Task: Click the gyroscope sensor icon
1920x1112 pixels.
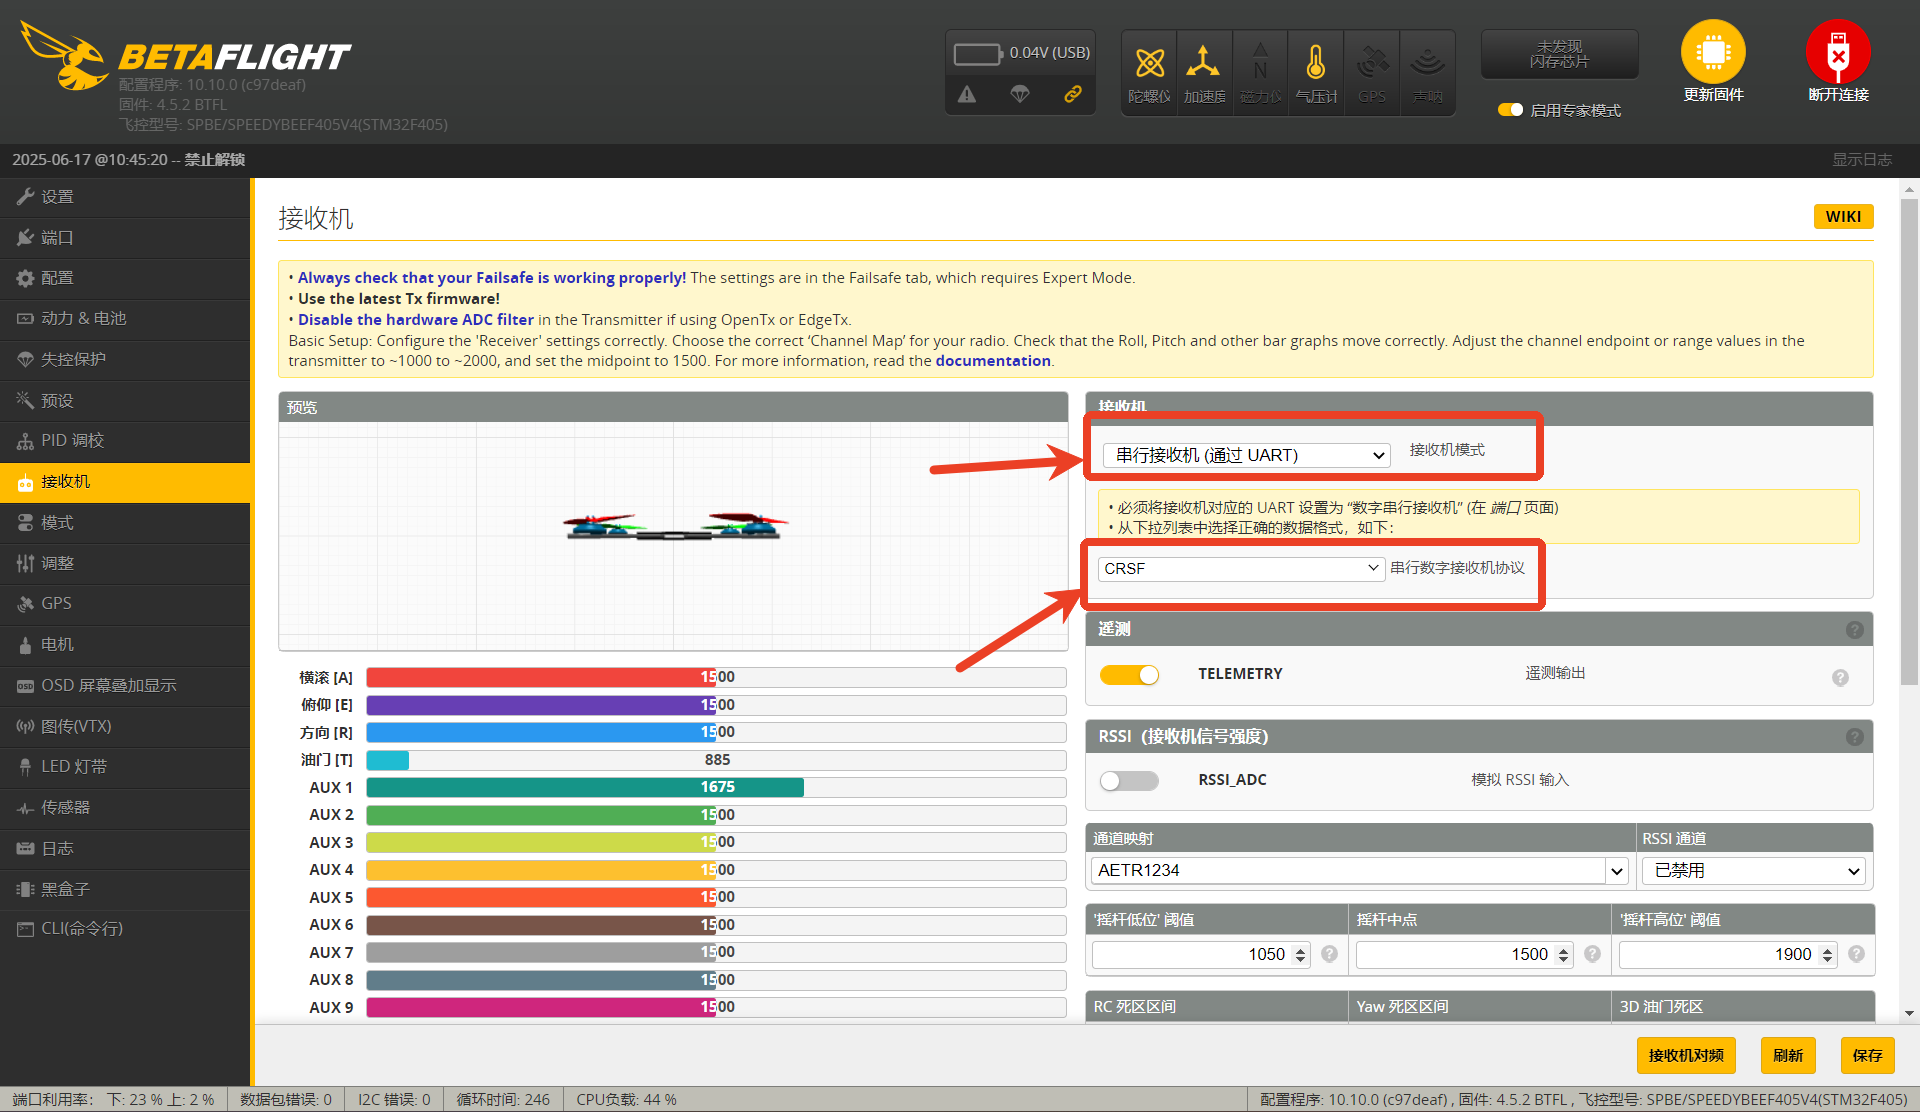Action: coord(1149,64)
